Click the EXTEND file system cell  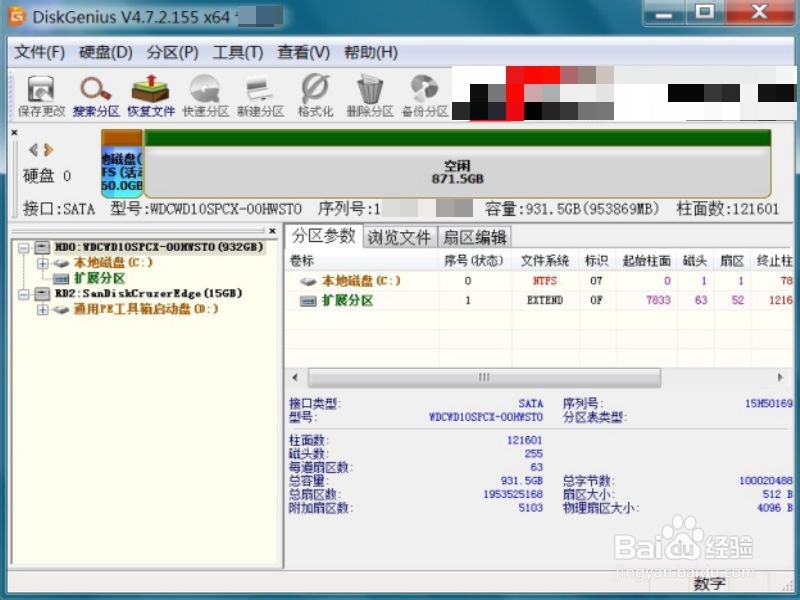(545, 301)
